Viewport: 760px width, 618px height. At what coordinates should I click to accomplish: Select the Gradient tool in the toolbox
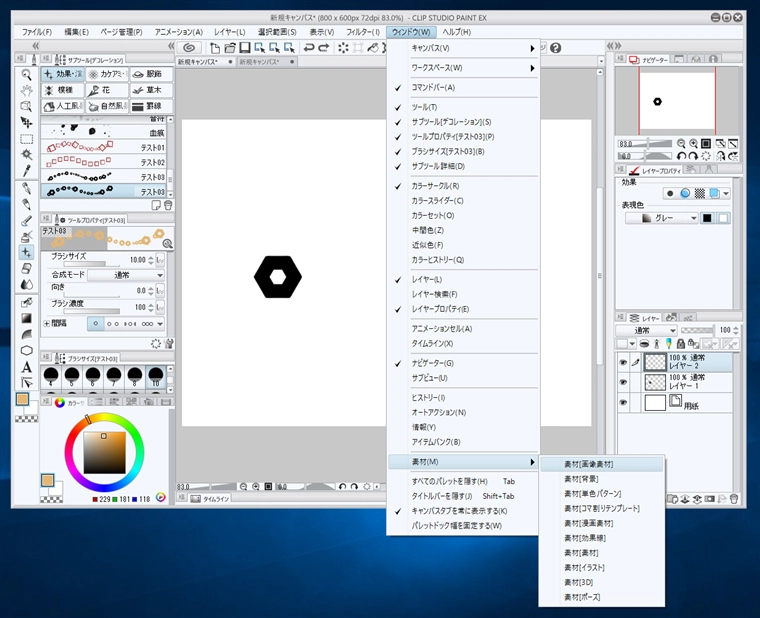point(26,318)
